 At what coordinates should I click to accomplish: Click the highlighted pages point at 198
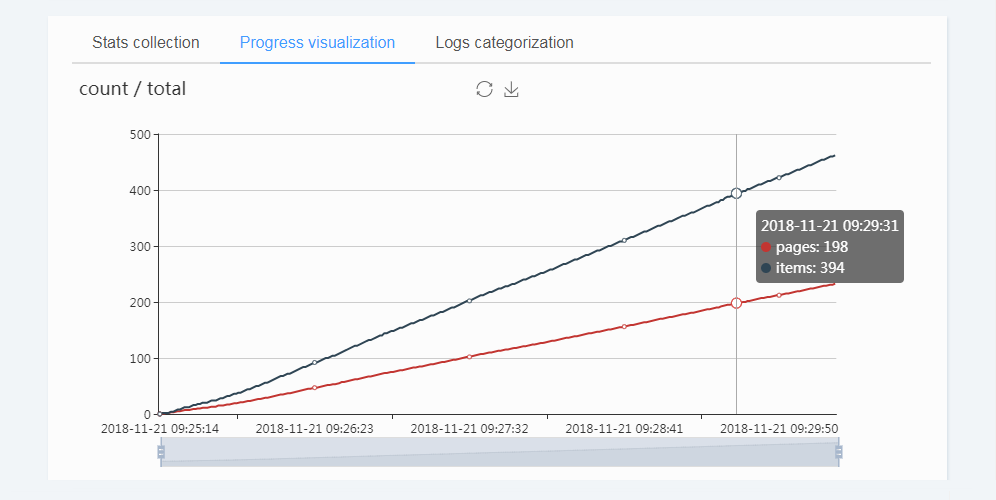736,303
